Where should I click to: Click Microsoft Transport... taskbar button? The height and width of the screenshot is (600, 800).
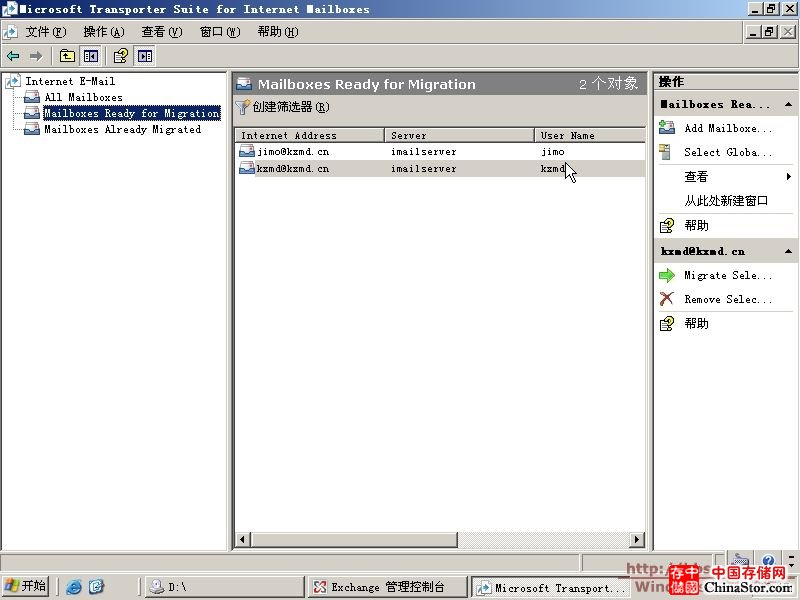[551, 588]
